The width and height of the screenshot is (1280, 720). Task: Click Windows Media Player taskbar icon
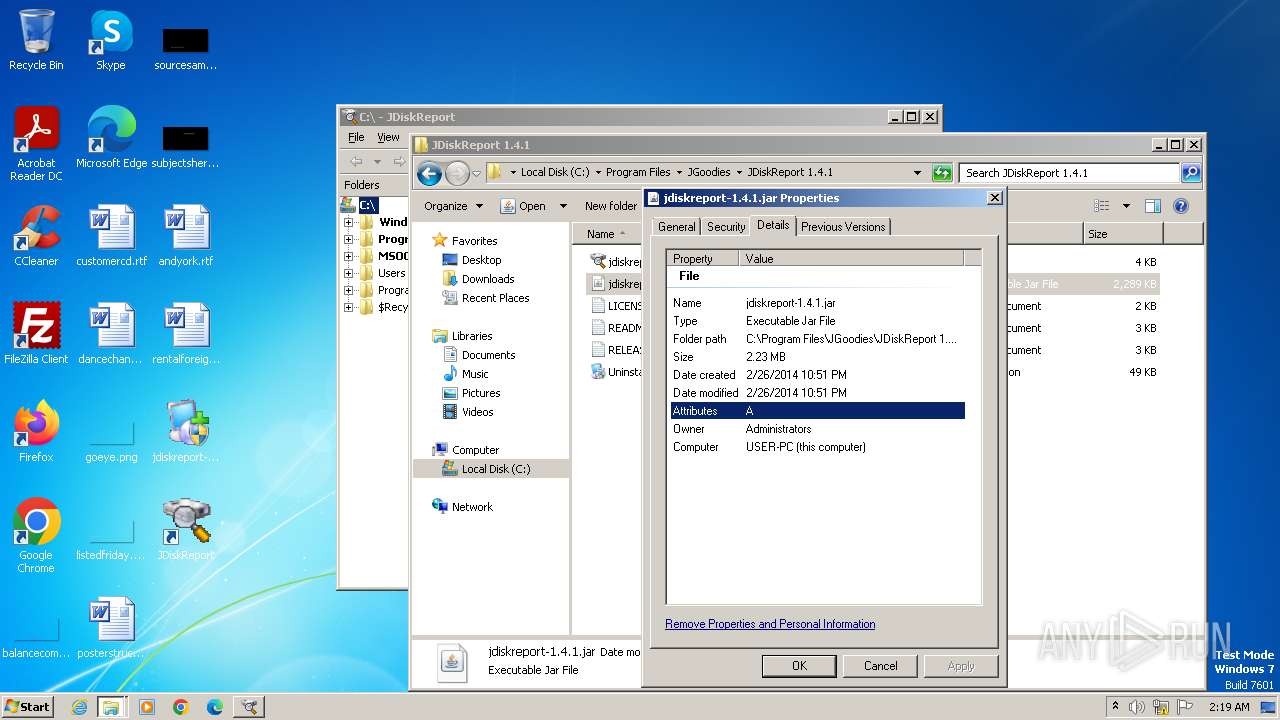(x=147, y=707)
